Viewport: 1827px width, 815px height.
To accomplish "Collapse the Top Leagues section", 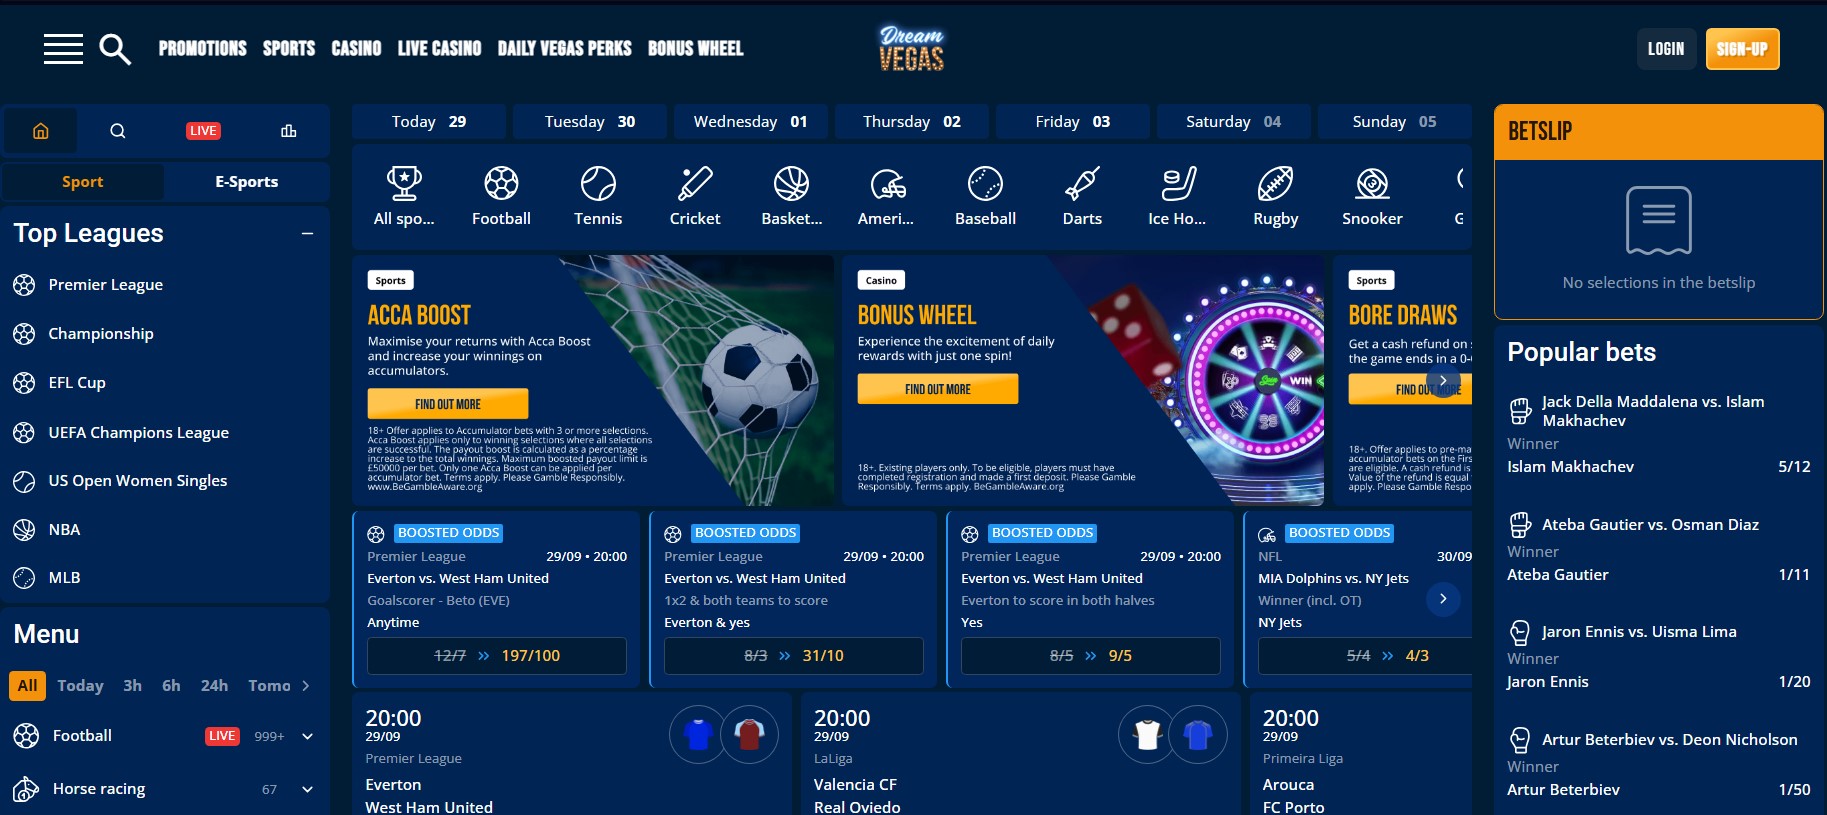I will (x=307, y=233).
